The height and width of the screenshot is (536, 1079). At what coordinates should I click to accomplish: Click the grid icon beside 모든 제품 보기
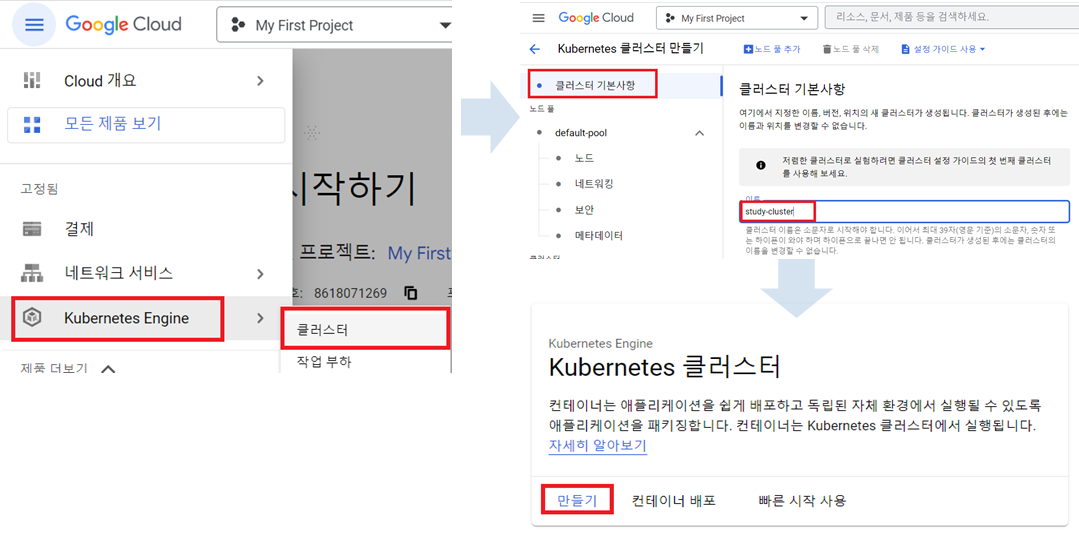32,125
